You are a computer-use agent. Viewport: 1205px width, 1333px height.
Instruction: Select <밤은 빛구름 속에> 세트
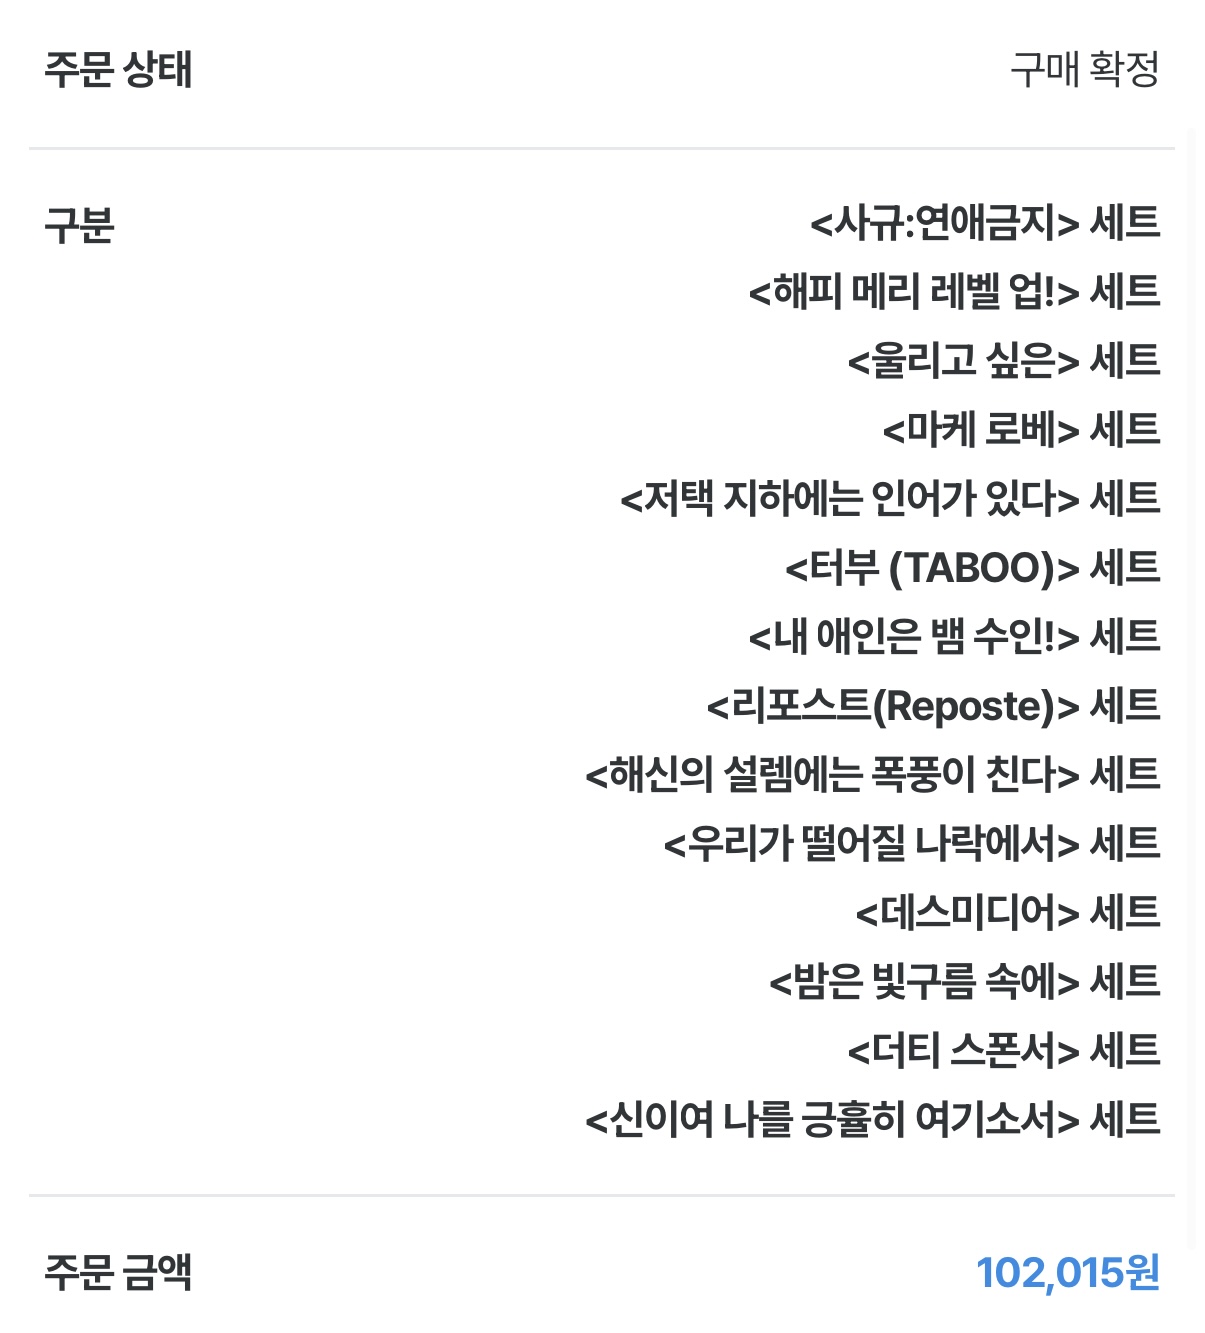pyautogui.click(x=964, y=982)
